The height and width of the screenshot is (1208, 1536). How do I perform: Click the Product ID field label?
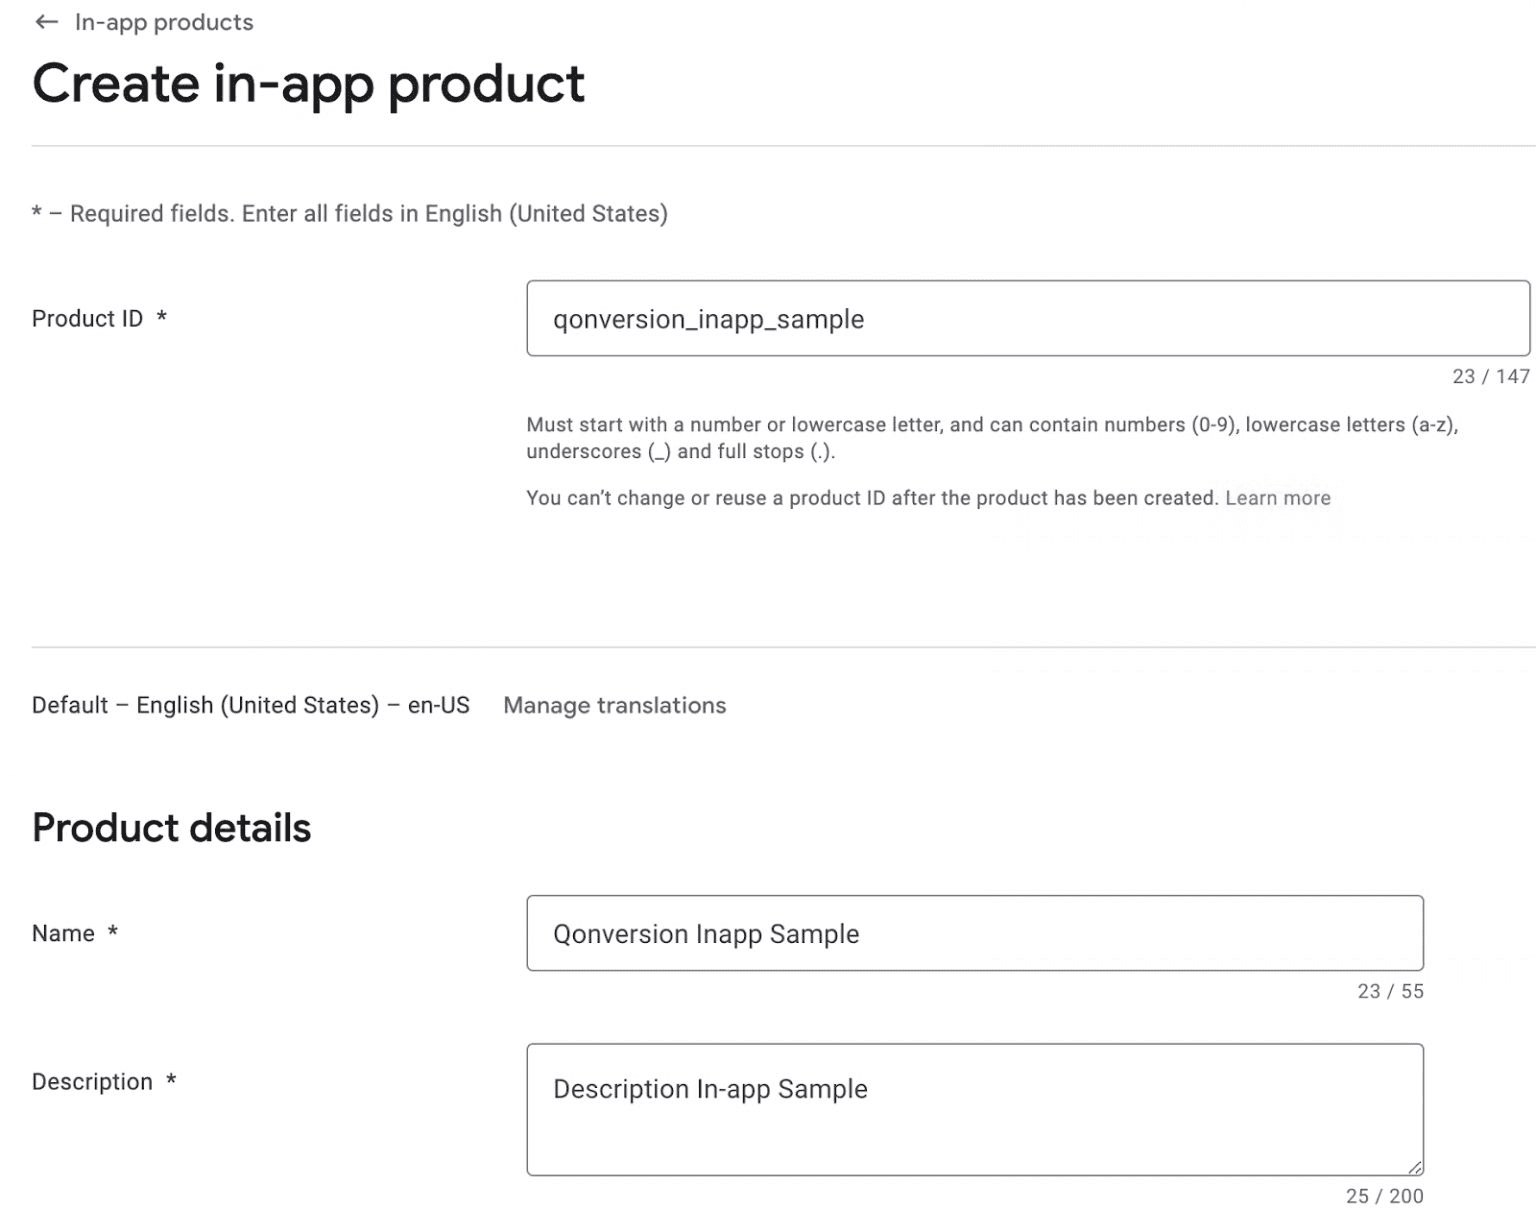coord(88,318)
